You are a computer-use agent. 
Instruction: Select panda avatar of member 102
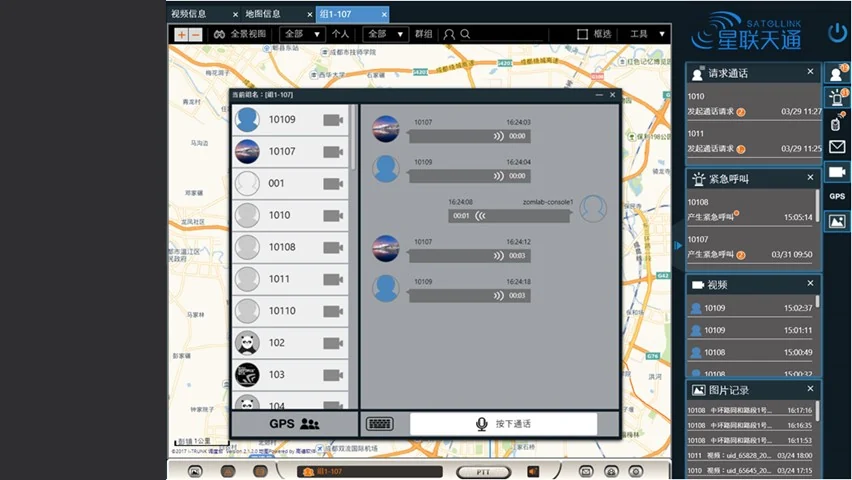click(x=247, y=343)
